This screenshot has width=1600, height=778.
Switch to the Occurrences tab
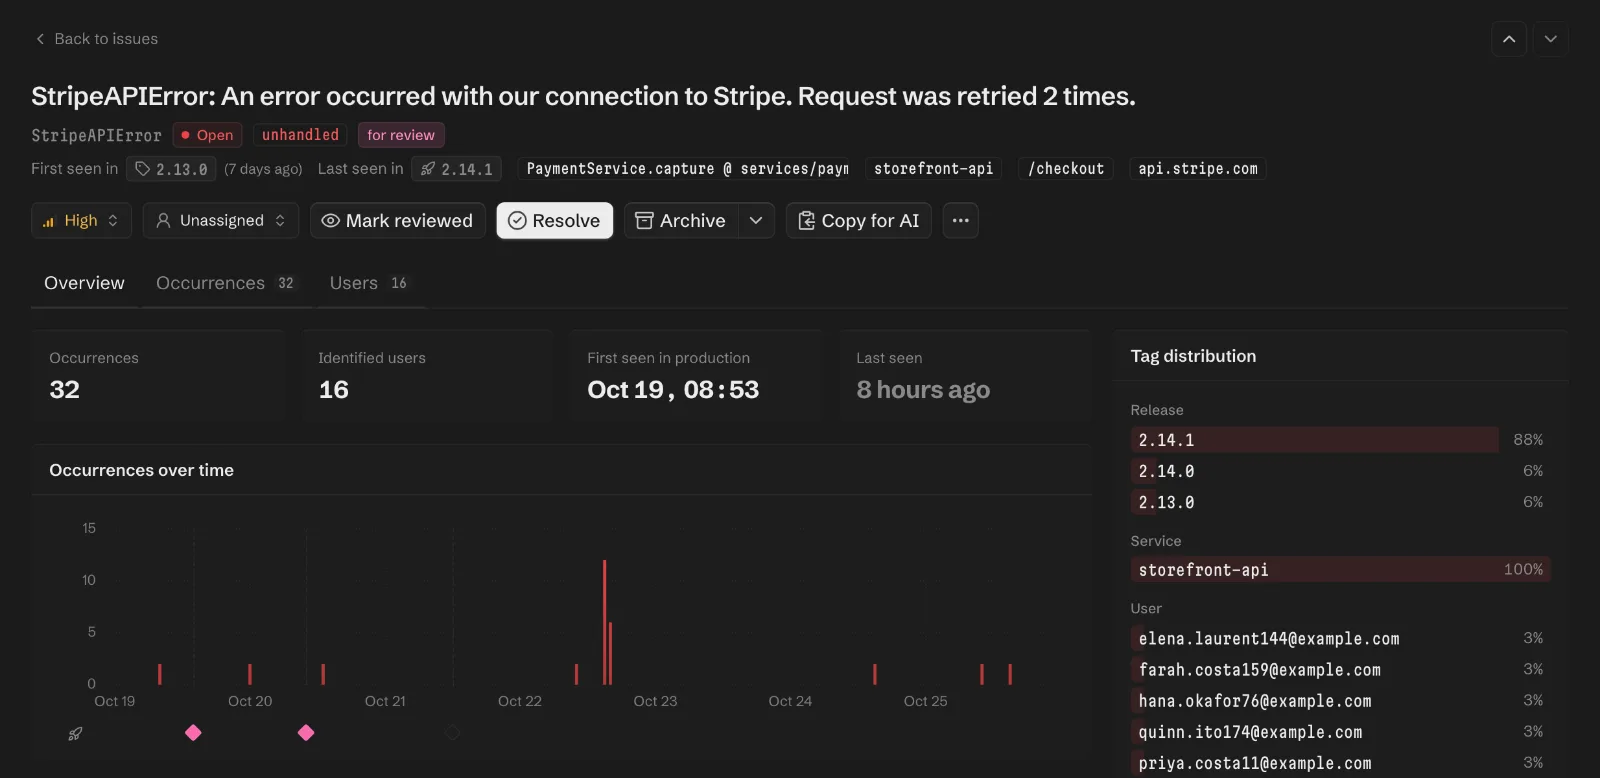click(x=225, y=283)
